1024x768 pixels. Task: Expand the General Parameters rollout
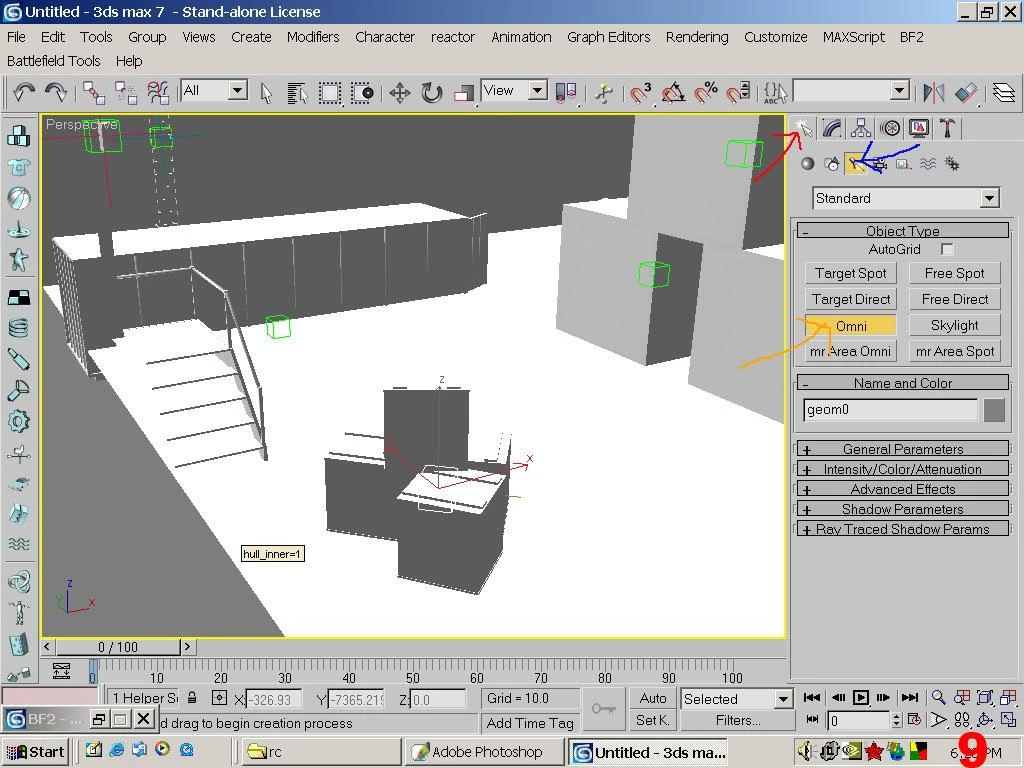tap(902, 449)
